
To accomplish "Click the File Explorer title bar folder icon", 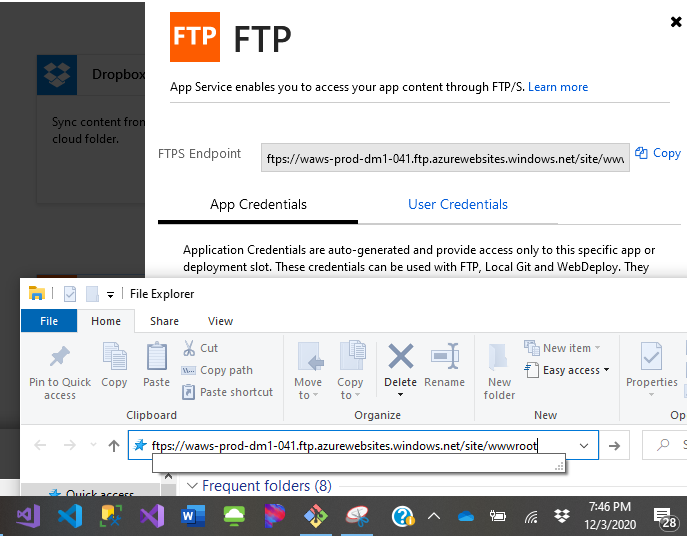I will [37, 293].
